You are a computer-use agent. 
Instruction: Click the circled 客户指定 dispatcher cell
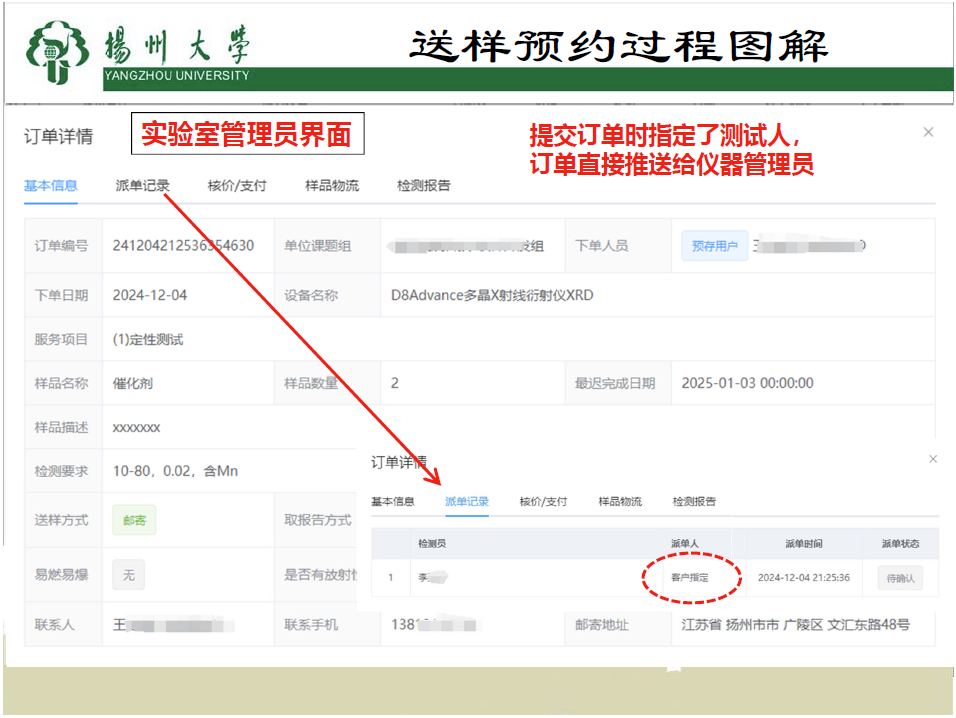(x=690, y=577)
